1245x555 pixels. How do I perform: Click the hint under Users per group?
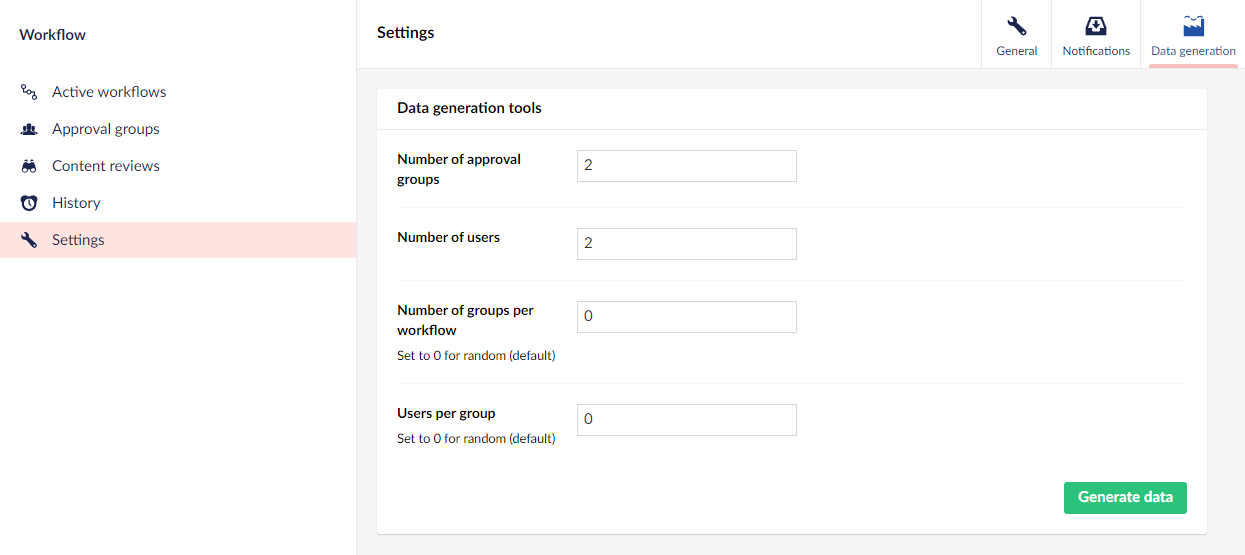[476, 439]
